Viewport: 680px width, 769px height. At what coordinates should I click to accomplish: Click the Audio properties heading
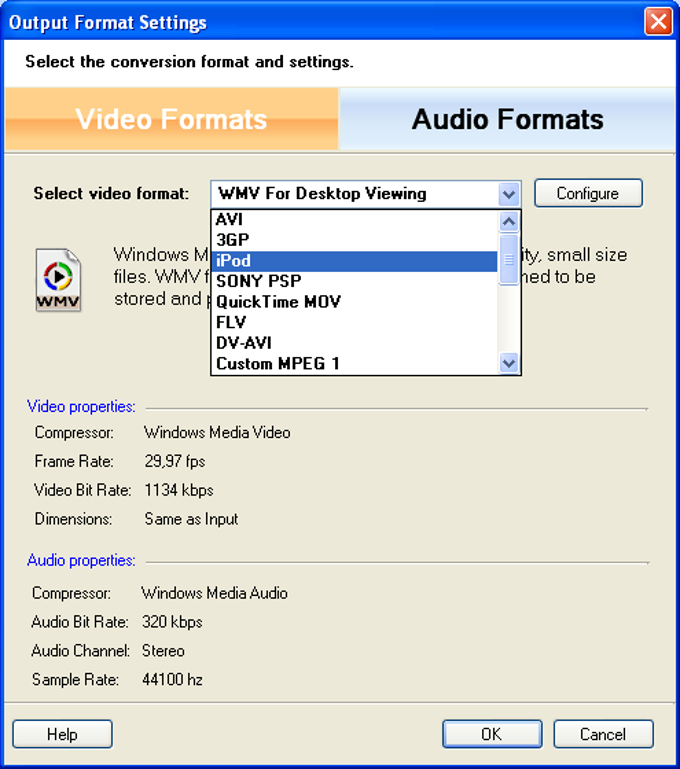pos(81,560)
